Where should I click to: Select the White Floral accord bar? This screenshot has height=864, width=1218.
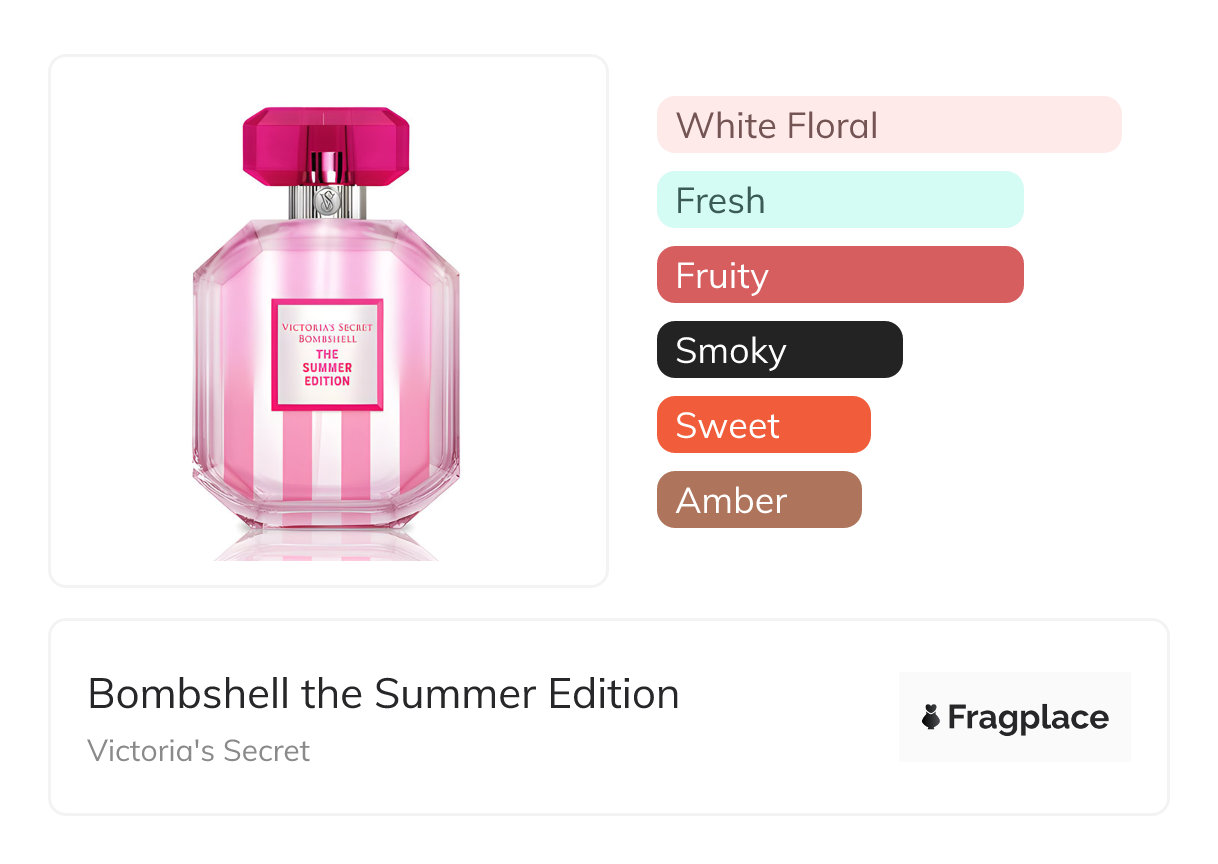(x=888, y=125)
